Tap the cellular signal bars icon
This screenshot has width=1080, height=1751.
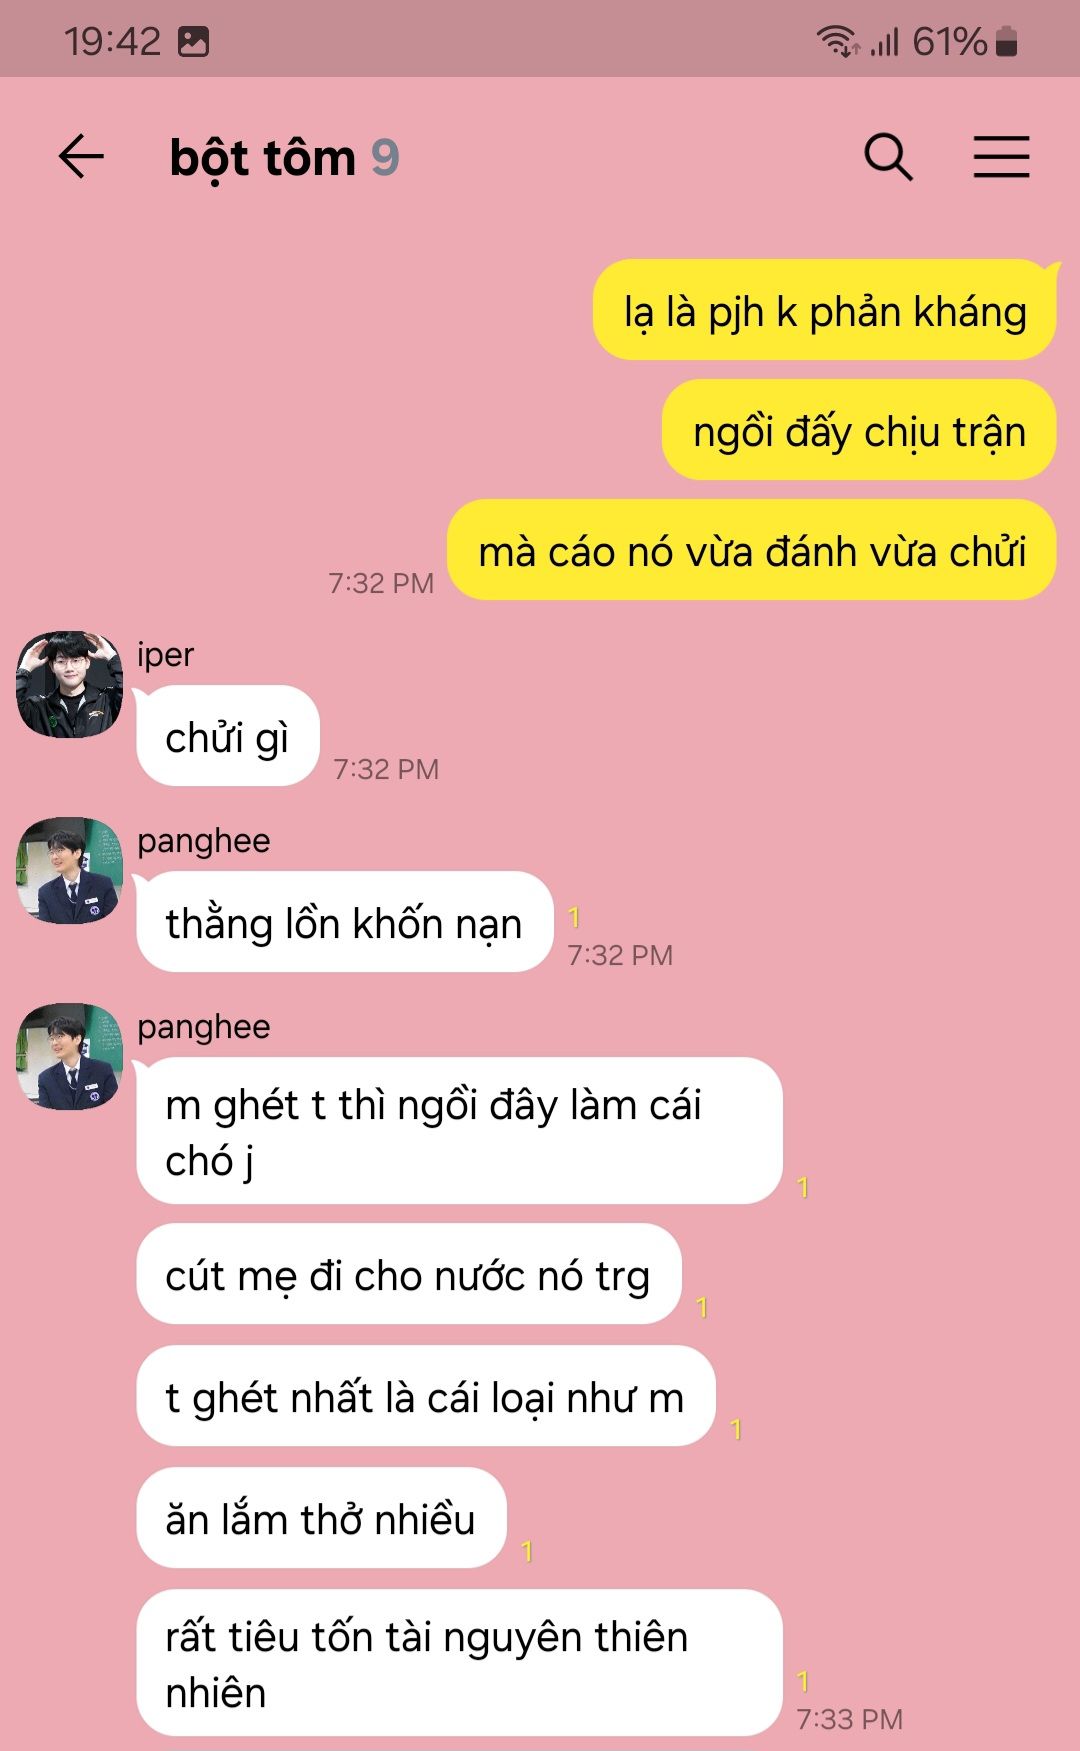884,42
